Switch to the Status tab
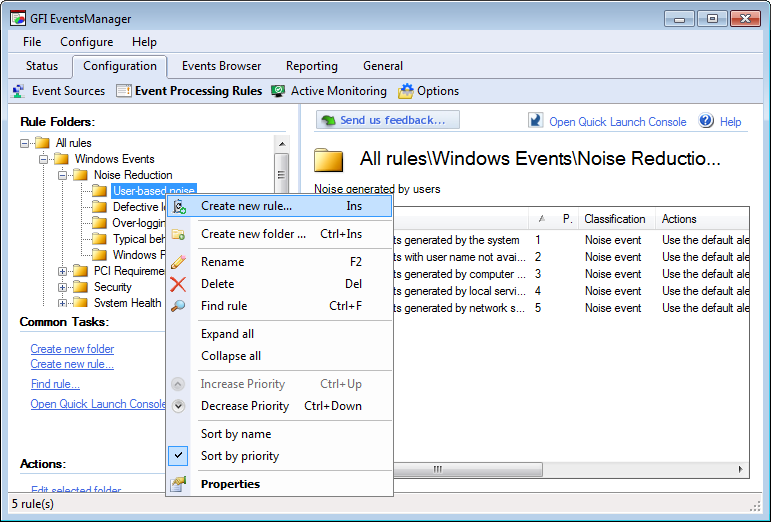771x522 pixels. pyautogui.click(x=42, y=66)
